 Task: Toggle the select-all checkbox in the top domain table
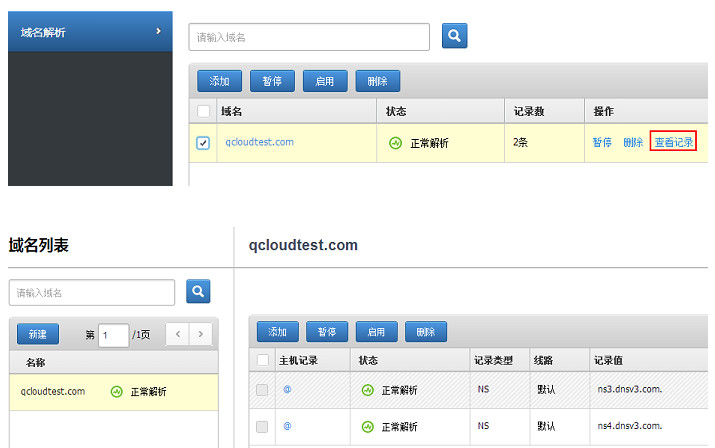203,111
